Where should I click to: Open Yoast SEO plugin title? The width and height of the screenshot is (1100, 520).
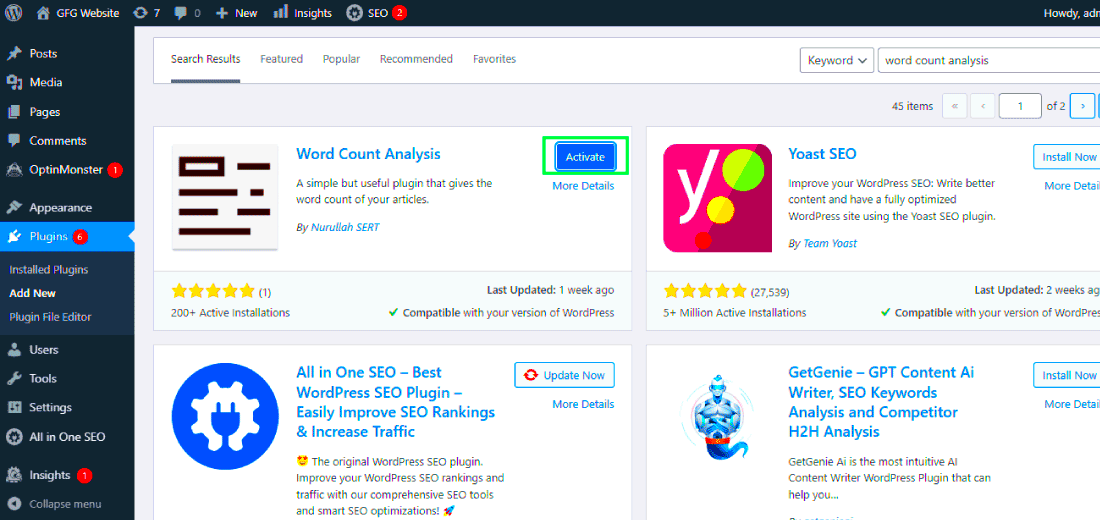[x=822, y=154]
